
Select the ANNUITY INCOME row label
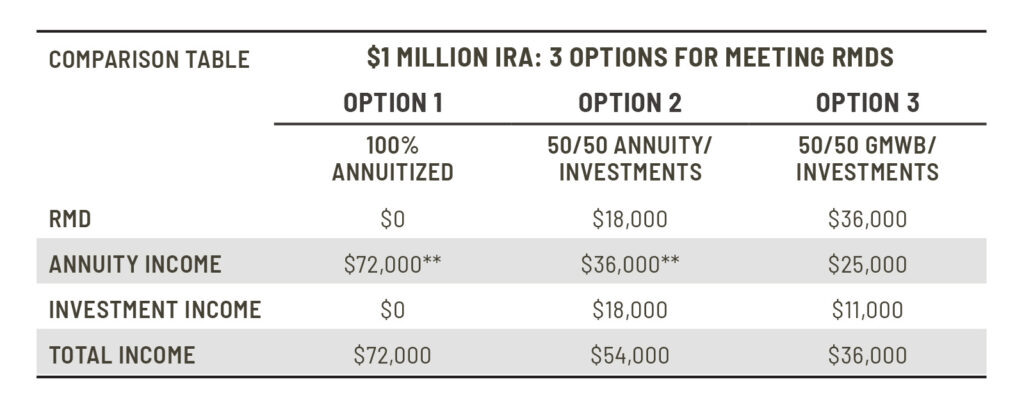point(135,265)
